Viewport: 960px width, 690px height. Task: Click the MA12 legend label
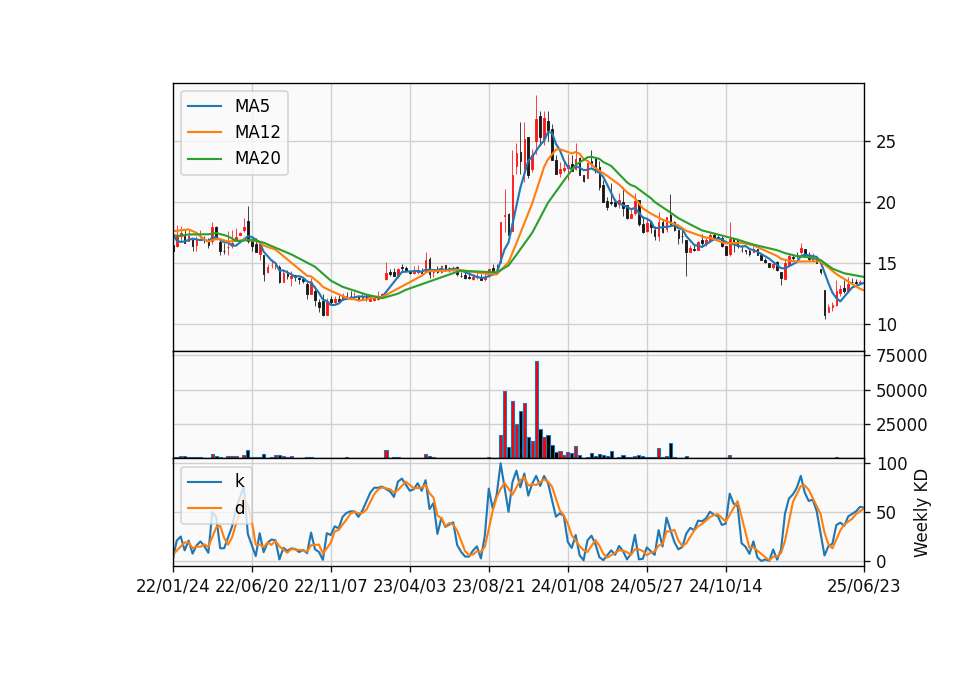[257, 132]
